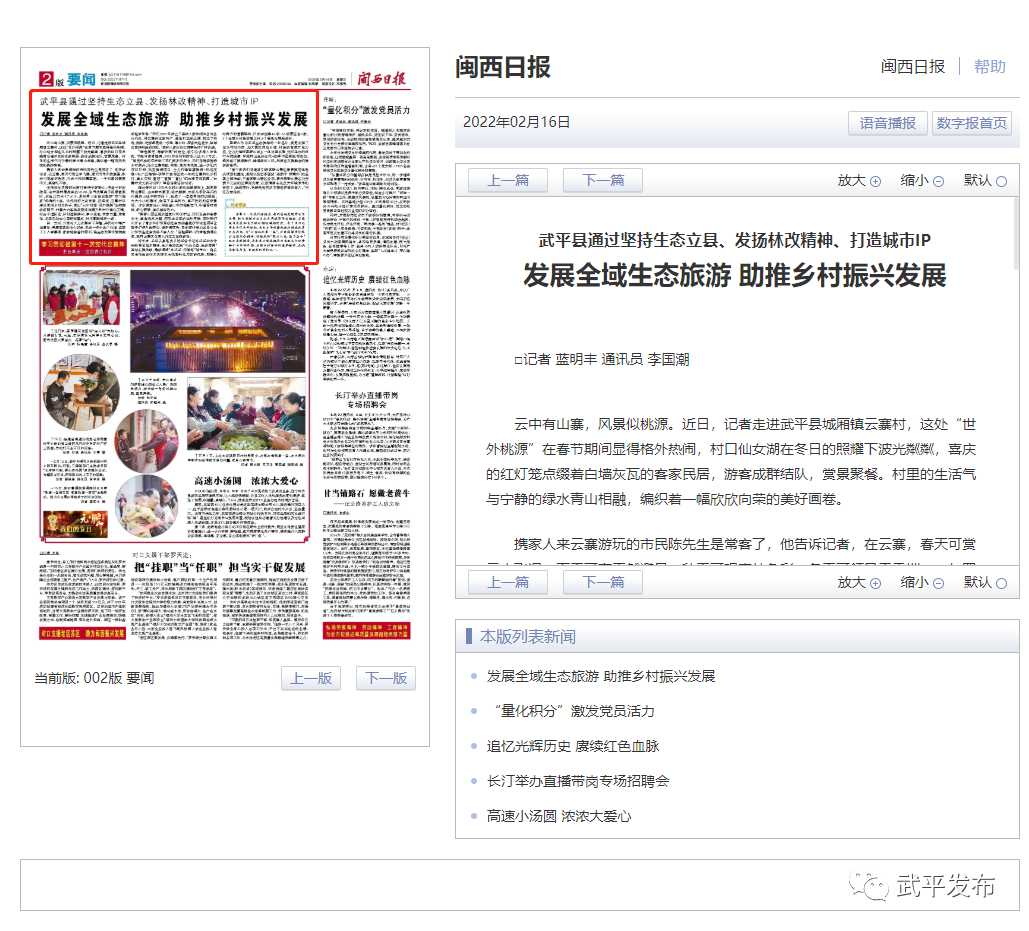Viewport: 1029px width, 931px height.
Task: Click 长汀举办直播带岗 article on newspaper page
Action: point(366,438)
